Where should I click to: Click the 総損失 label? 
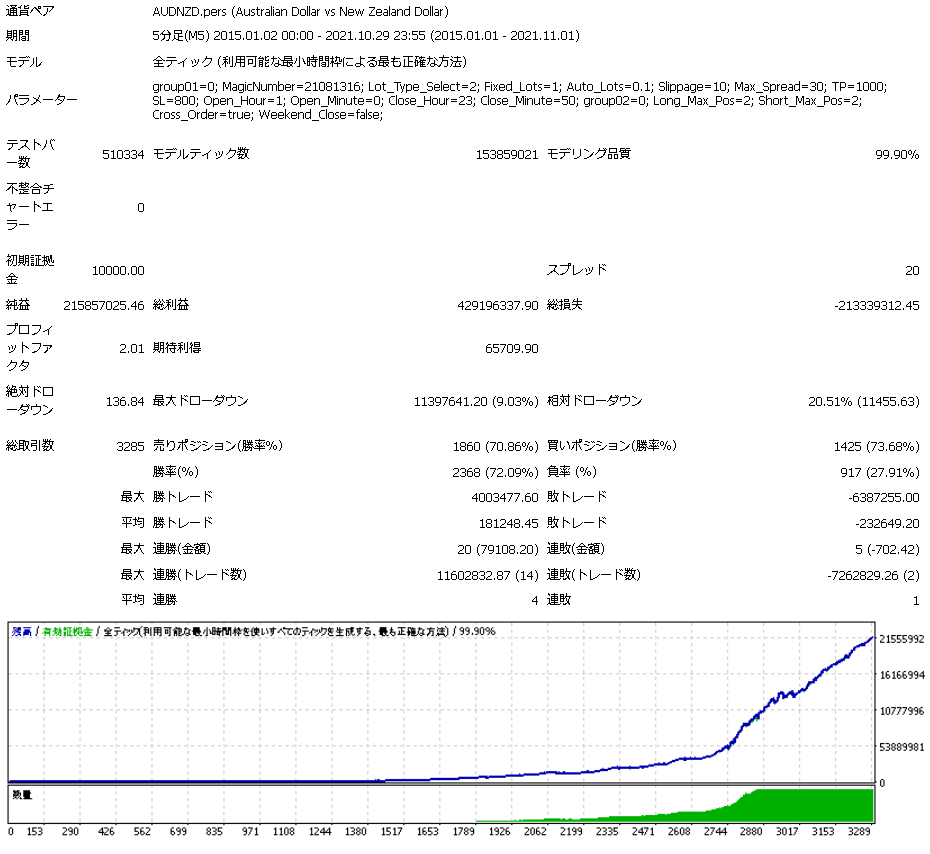tap(565, 305)
